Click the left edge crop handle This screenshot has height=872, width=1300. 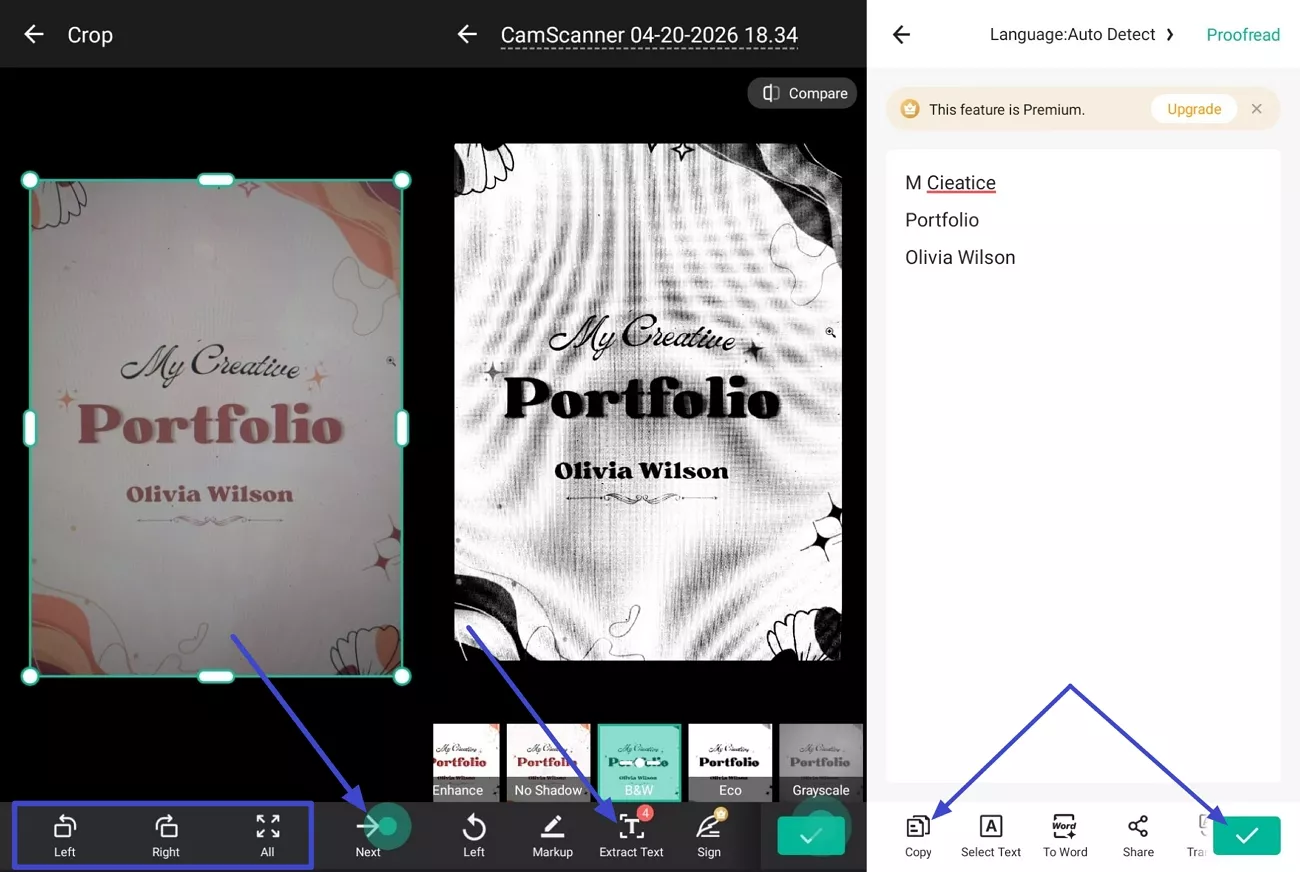[x=30, y=428]
